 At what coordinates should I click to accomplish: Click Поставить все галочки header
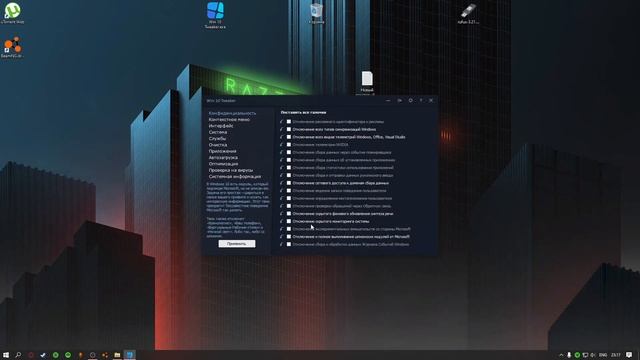[x=303, y=112]
